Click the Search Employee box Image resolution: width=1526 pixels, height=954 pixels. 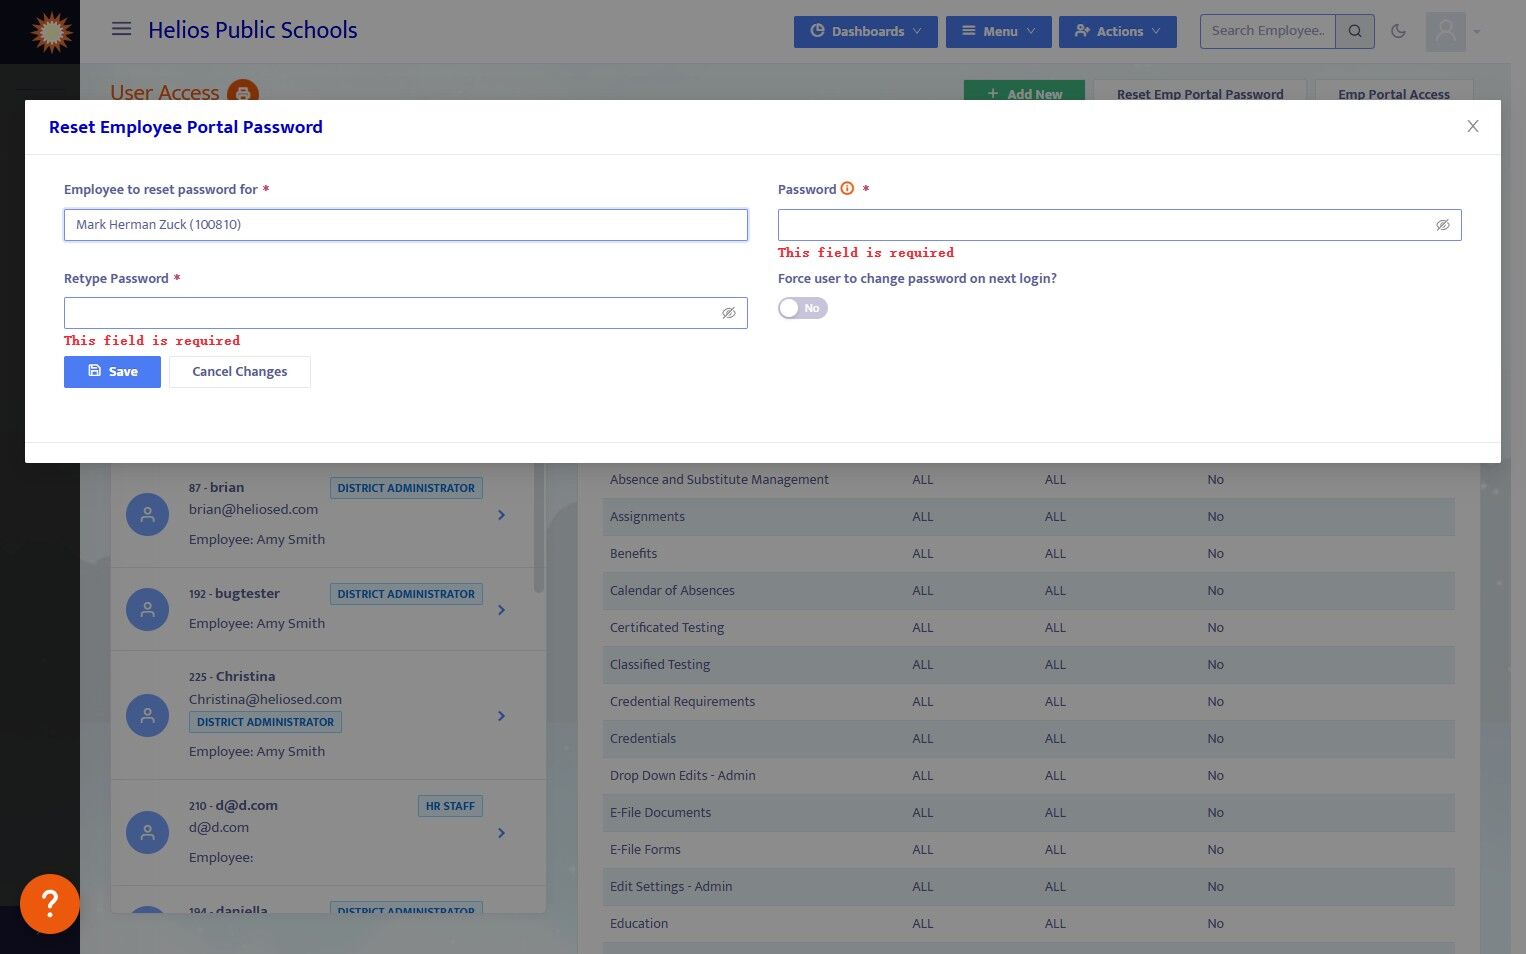point(1268,31)
